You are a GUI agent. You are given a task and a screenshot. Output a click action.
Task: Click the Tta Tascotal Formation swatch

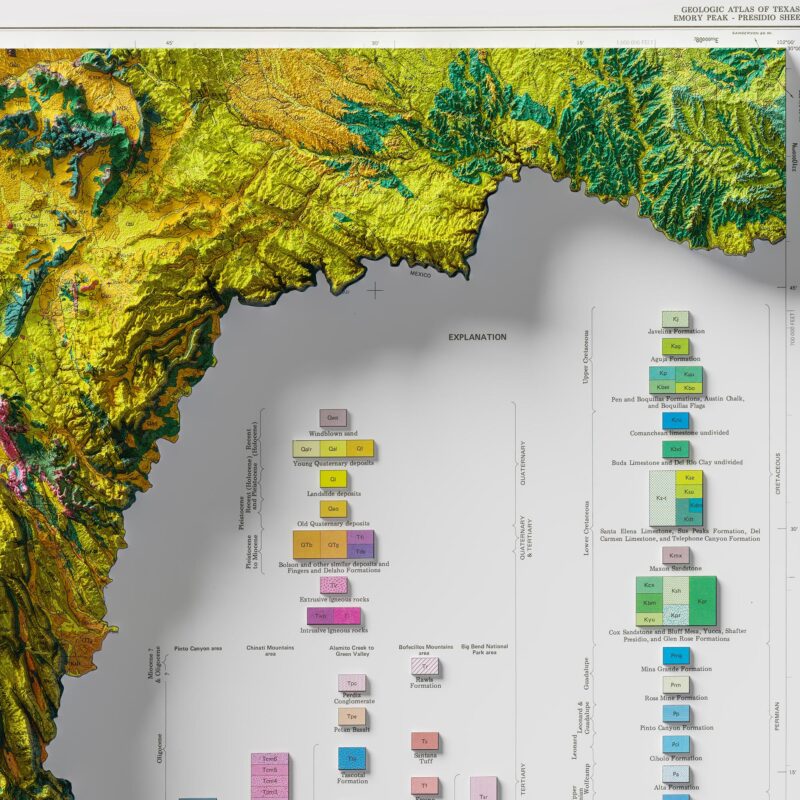pyautogui.click(x=352, y=759)
